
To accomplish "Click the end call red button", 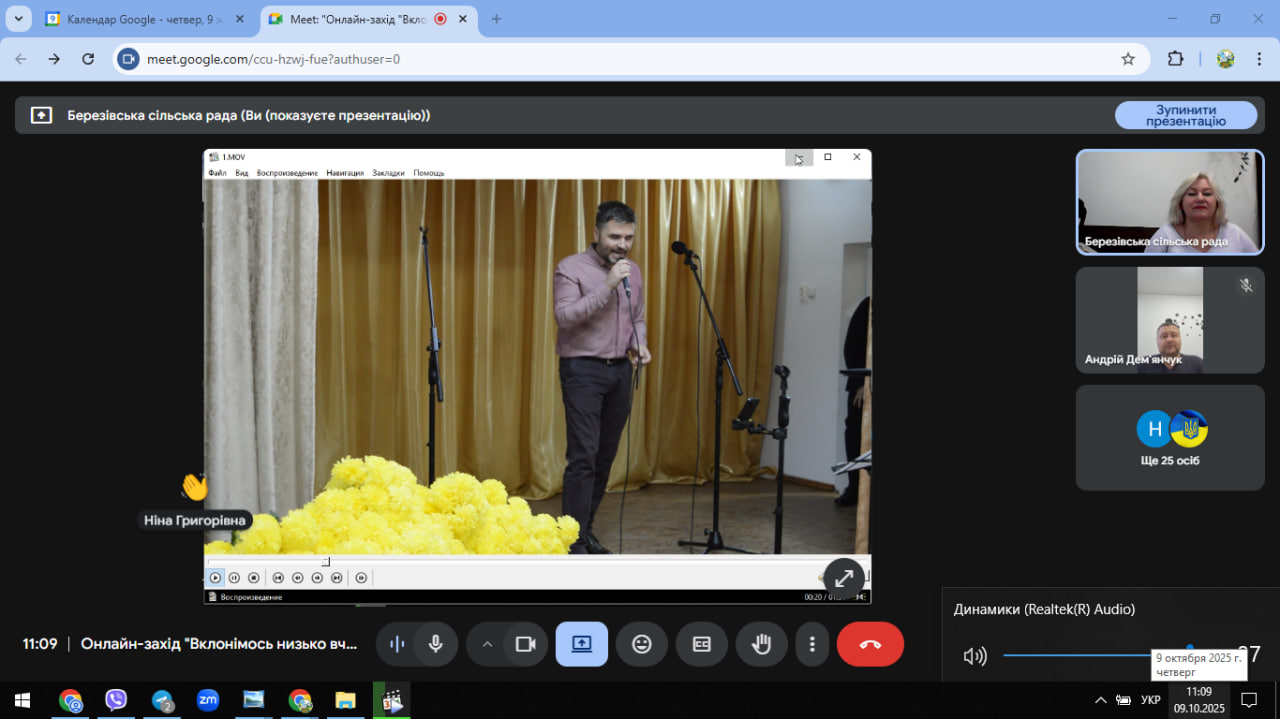I will (x=870, y=644).
